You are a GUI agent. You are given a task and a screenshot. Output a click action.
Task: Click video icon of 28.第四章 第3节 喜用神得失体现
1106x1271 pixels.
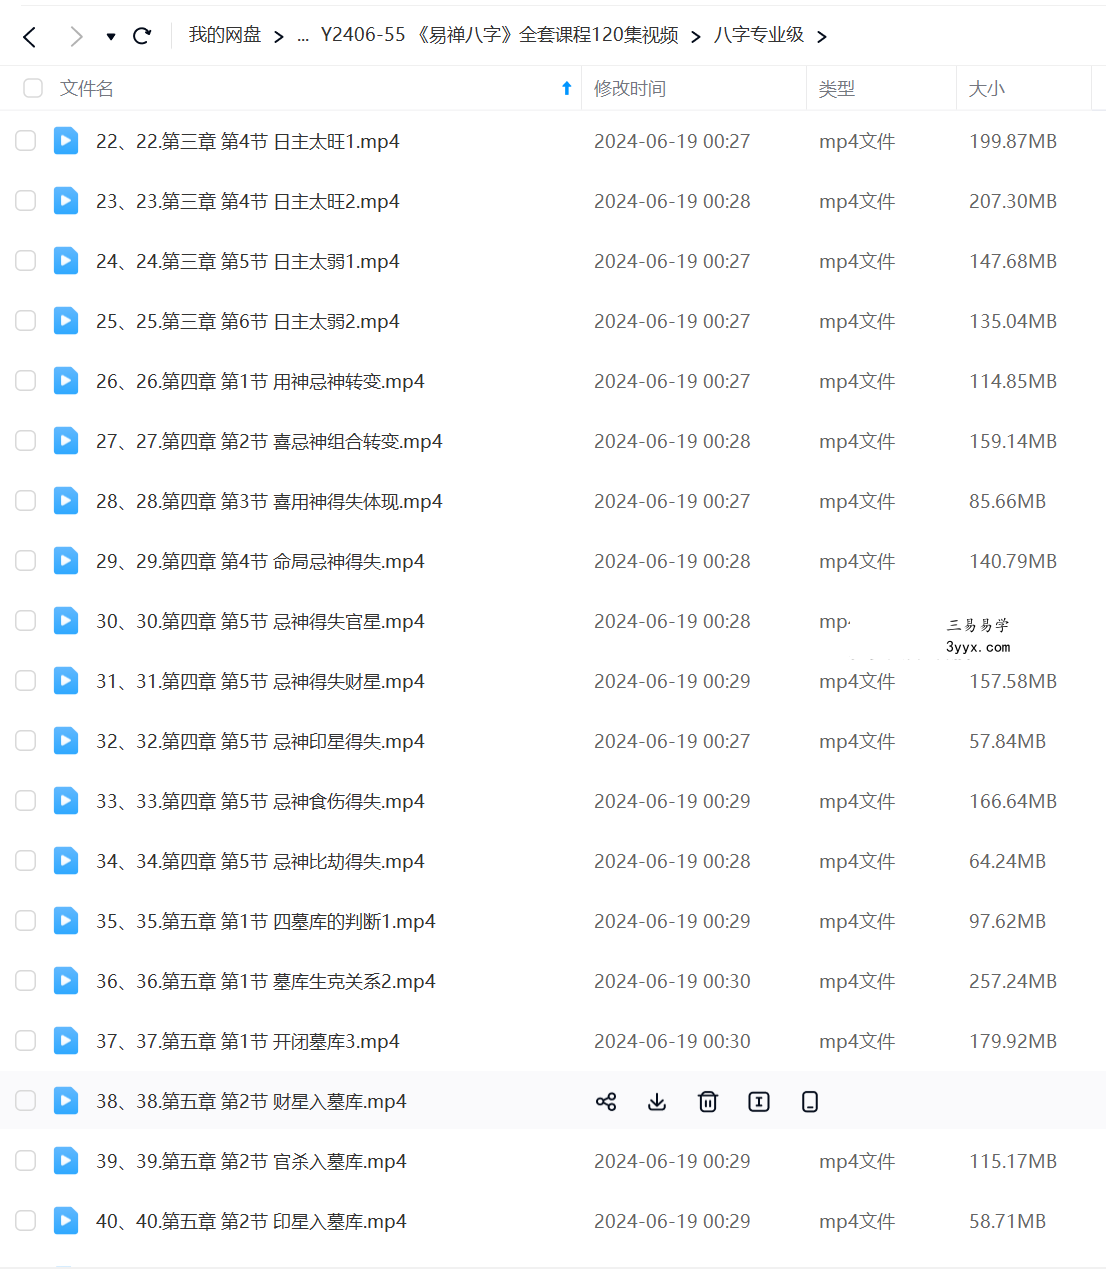[x=66, y=501]
